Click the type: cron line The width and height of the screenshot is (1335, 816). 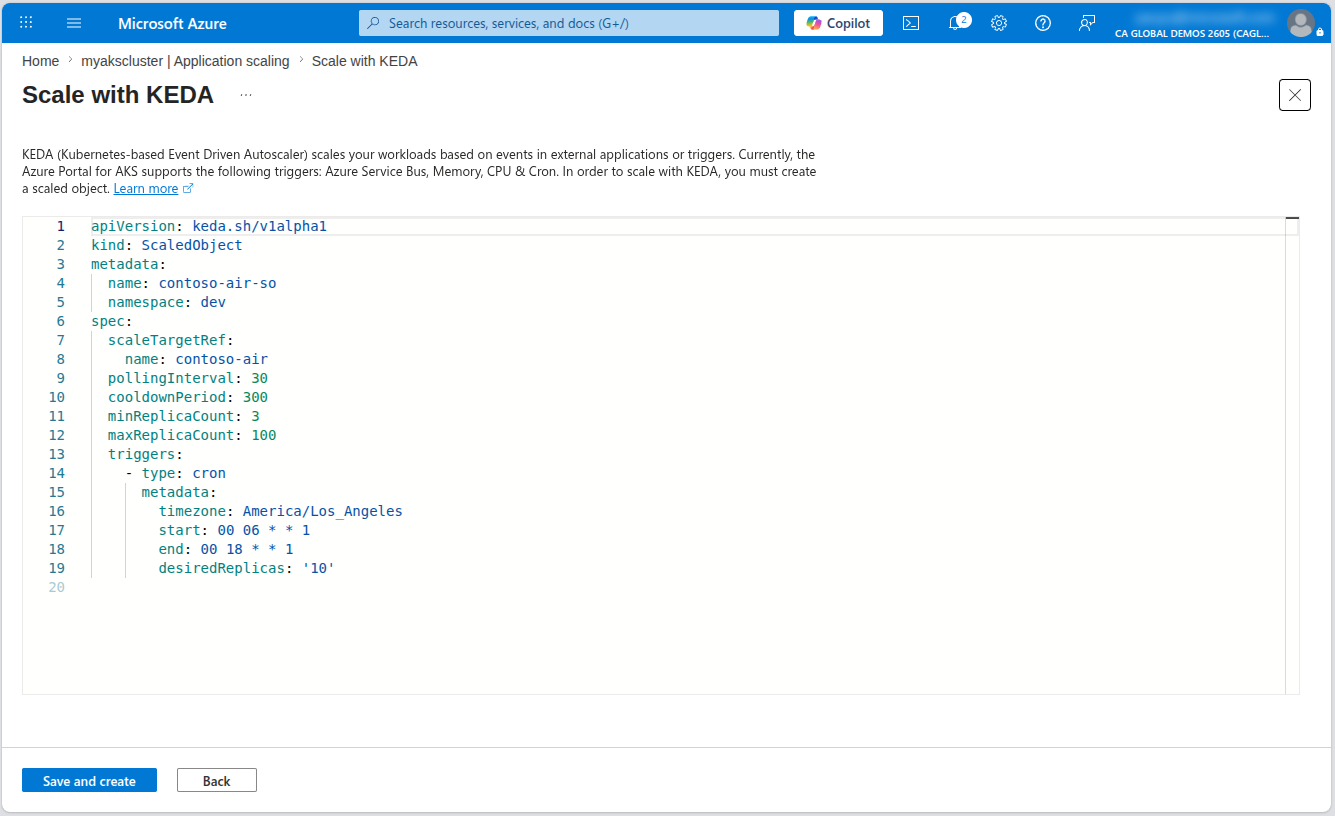(x=175, y=473)
